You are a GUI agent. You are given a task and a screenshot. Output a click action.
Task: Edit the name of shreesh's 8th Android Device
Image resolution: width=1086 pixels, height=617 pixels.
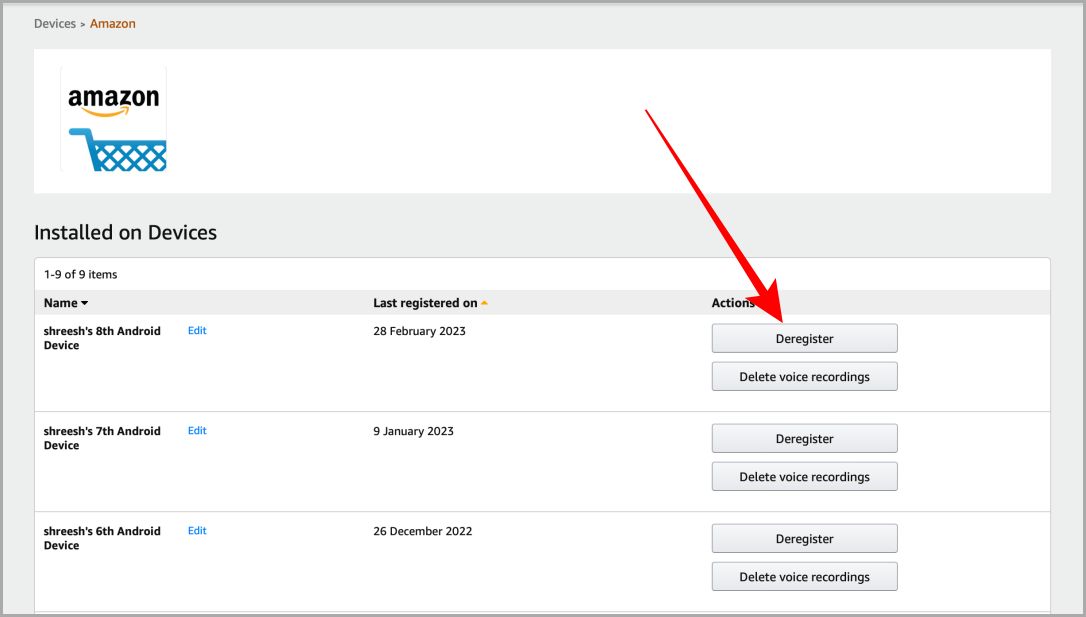coord(197,330)
